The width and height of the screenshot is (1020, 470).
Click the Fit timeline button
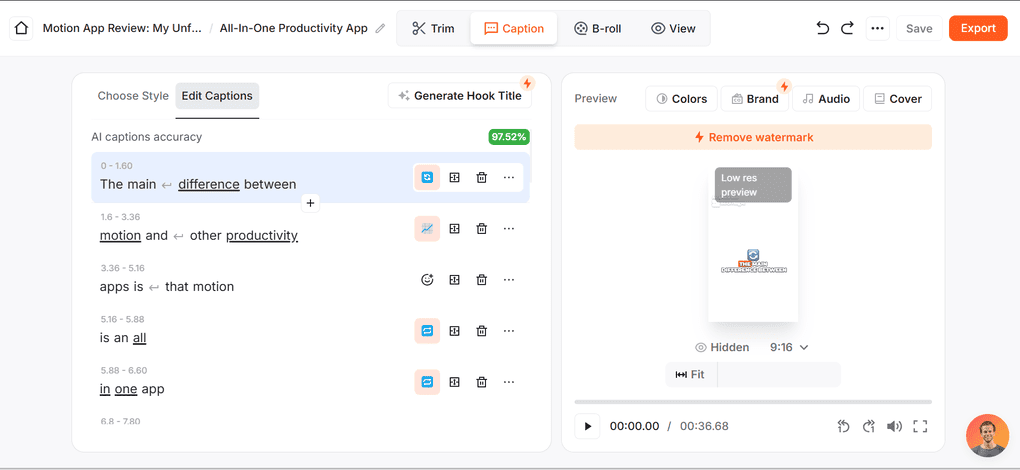[x=691, y=374]
